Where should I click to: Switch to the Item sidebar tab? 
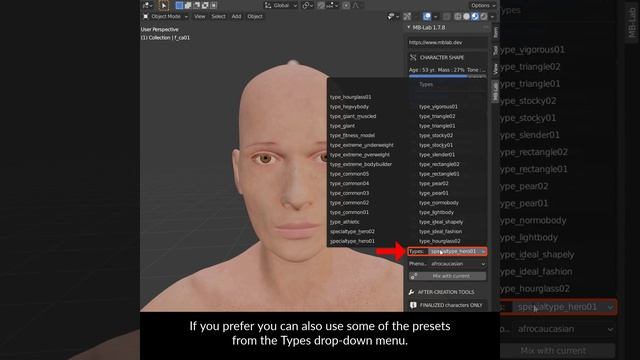point(495,32)
